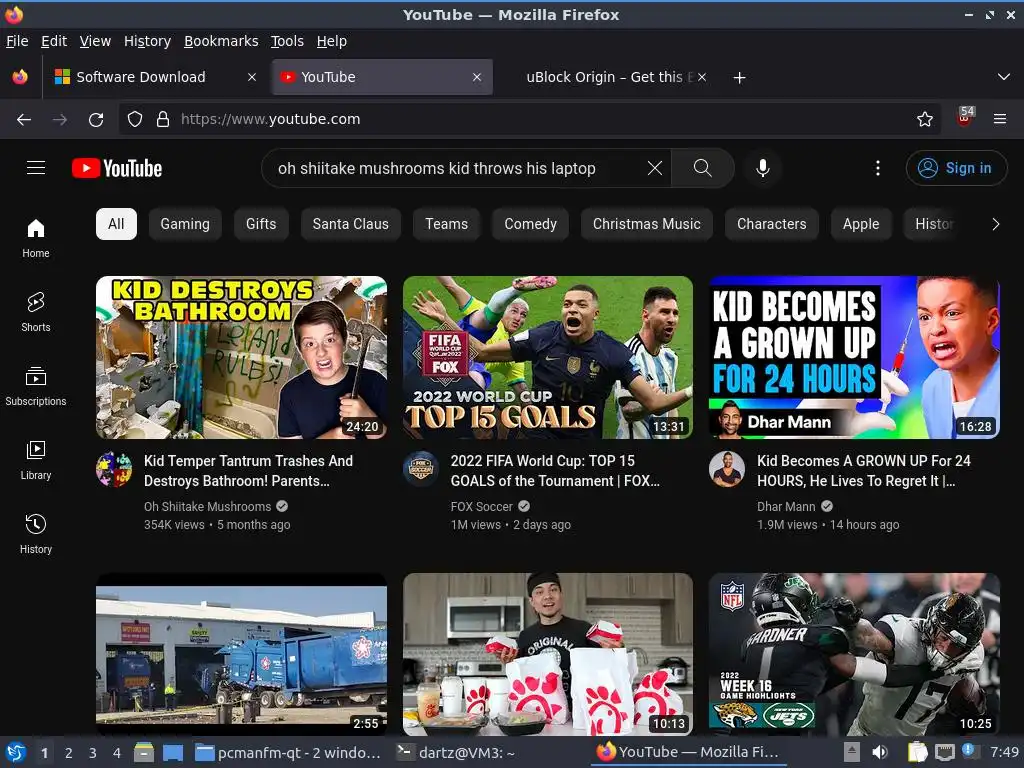Viewport: 1024px width, 768px height.
Task: Open the File menu
Action: tap(17, 41)
